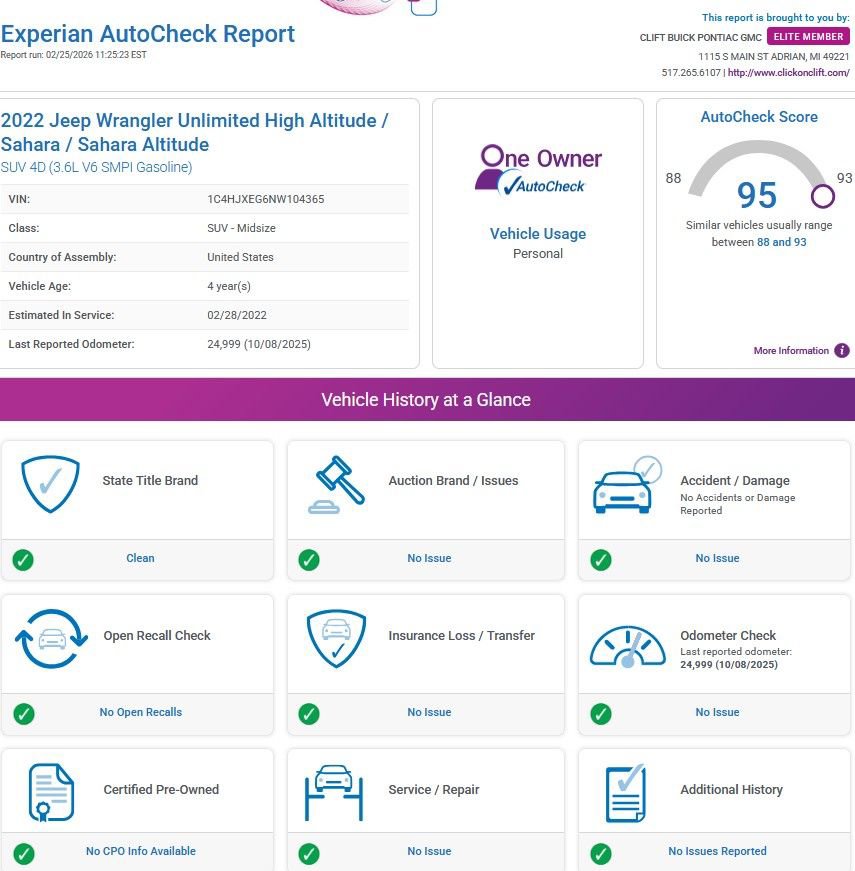Click the Service / Repair car lift icon

(336, 792)
